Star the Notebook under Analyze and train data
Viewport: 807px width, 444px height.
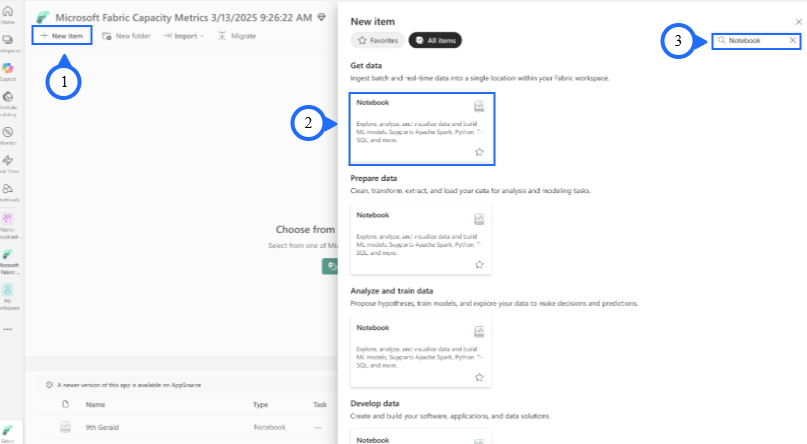(479, 377)
